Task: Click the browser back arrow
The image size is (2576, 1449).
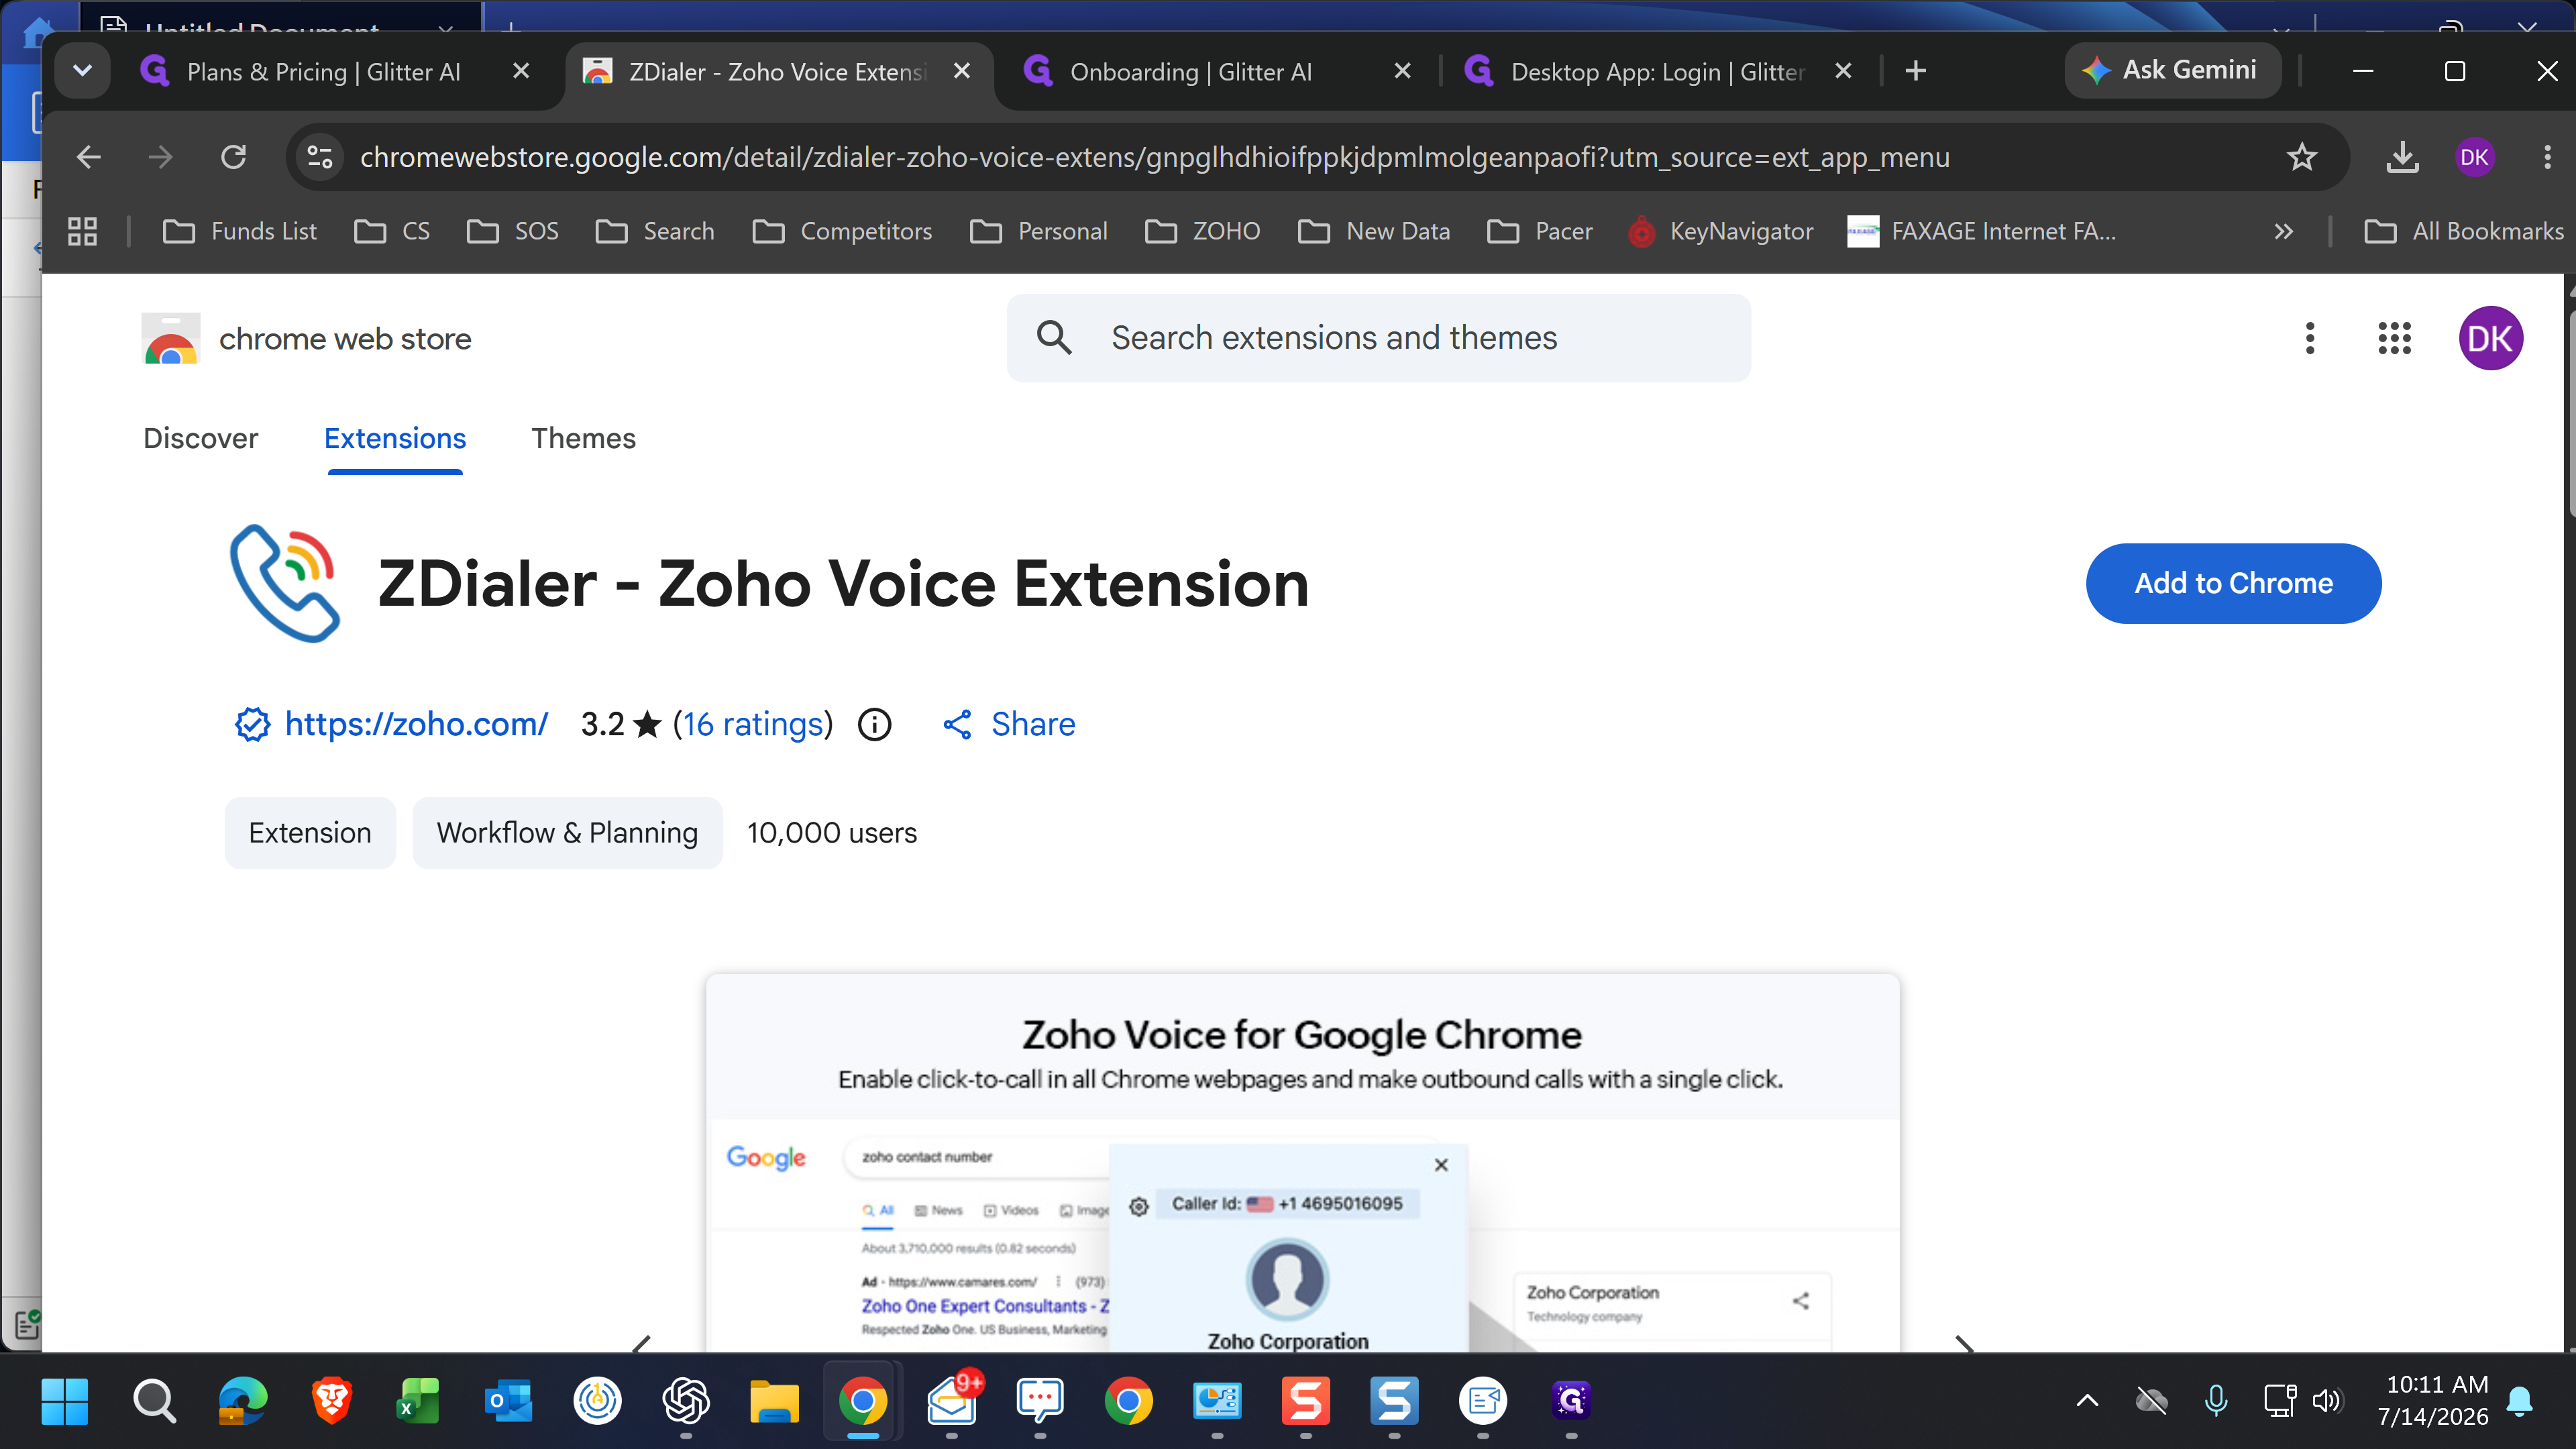Action: coord(89,157)
